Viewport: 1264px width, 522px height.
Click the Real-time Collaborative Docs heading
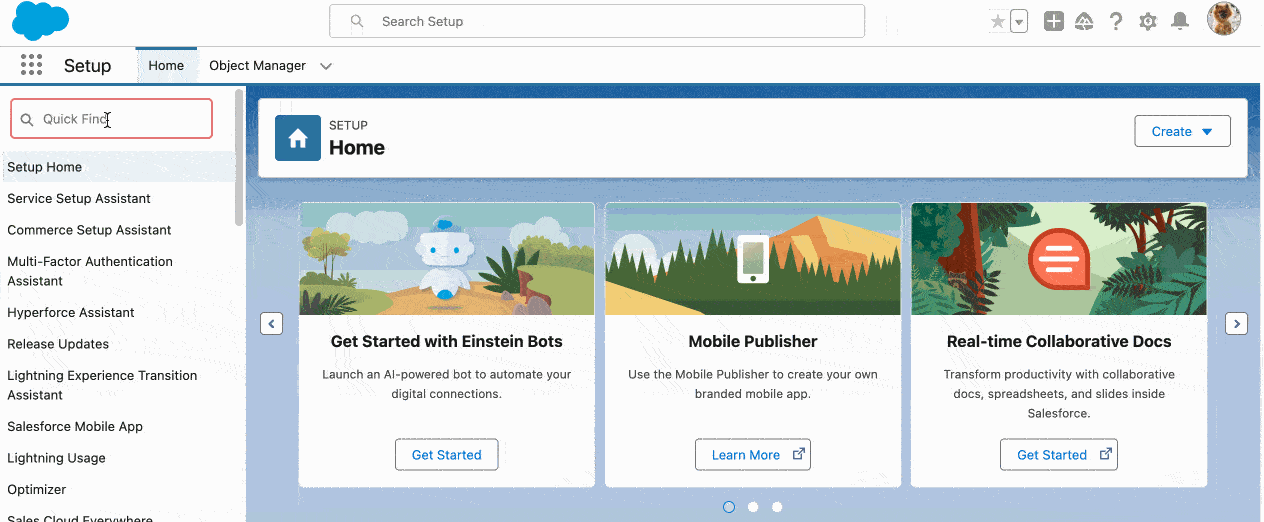(1059, 341)
